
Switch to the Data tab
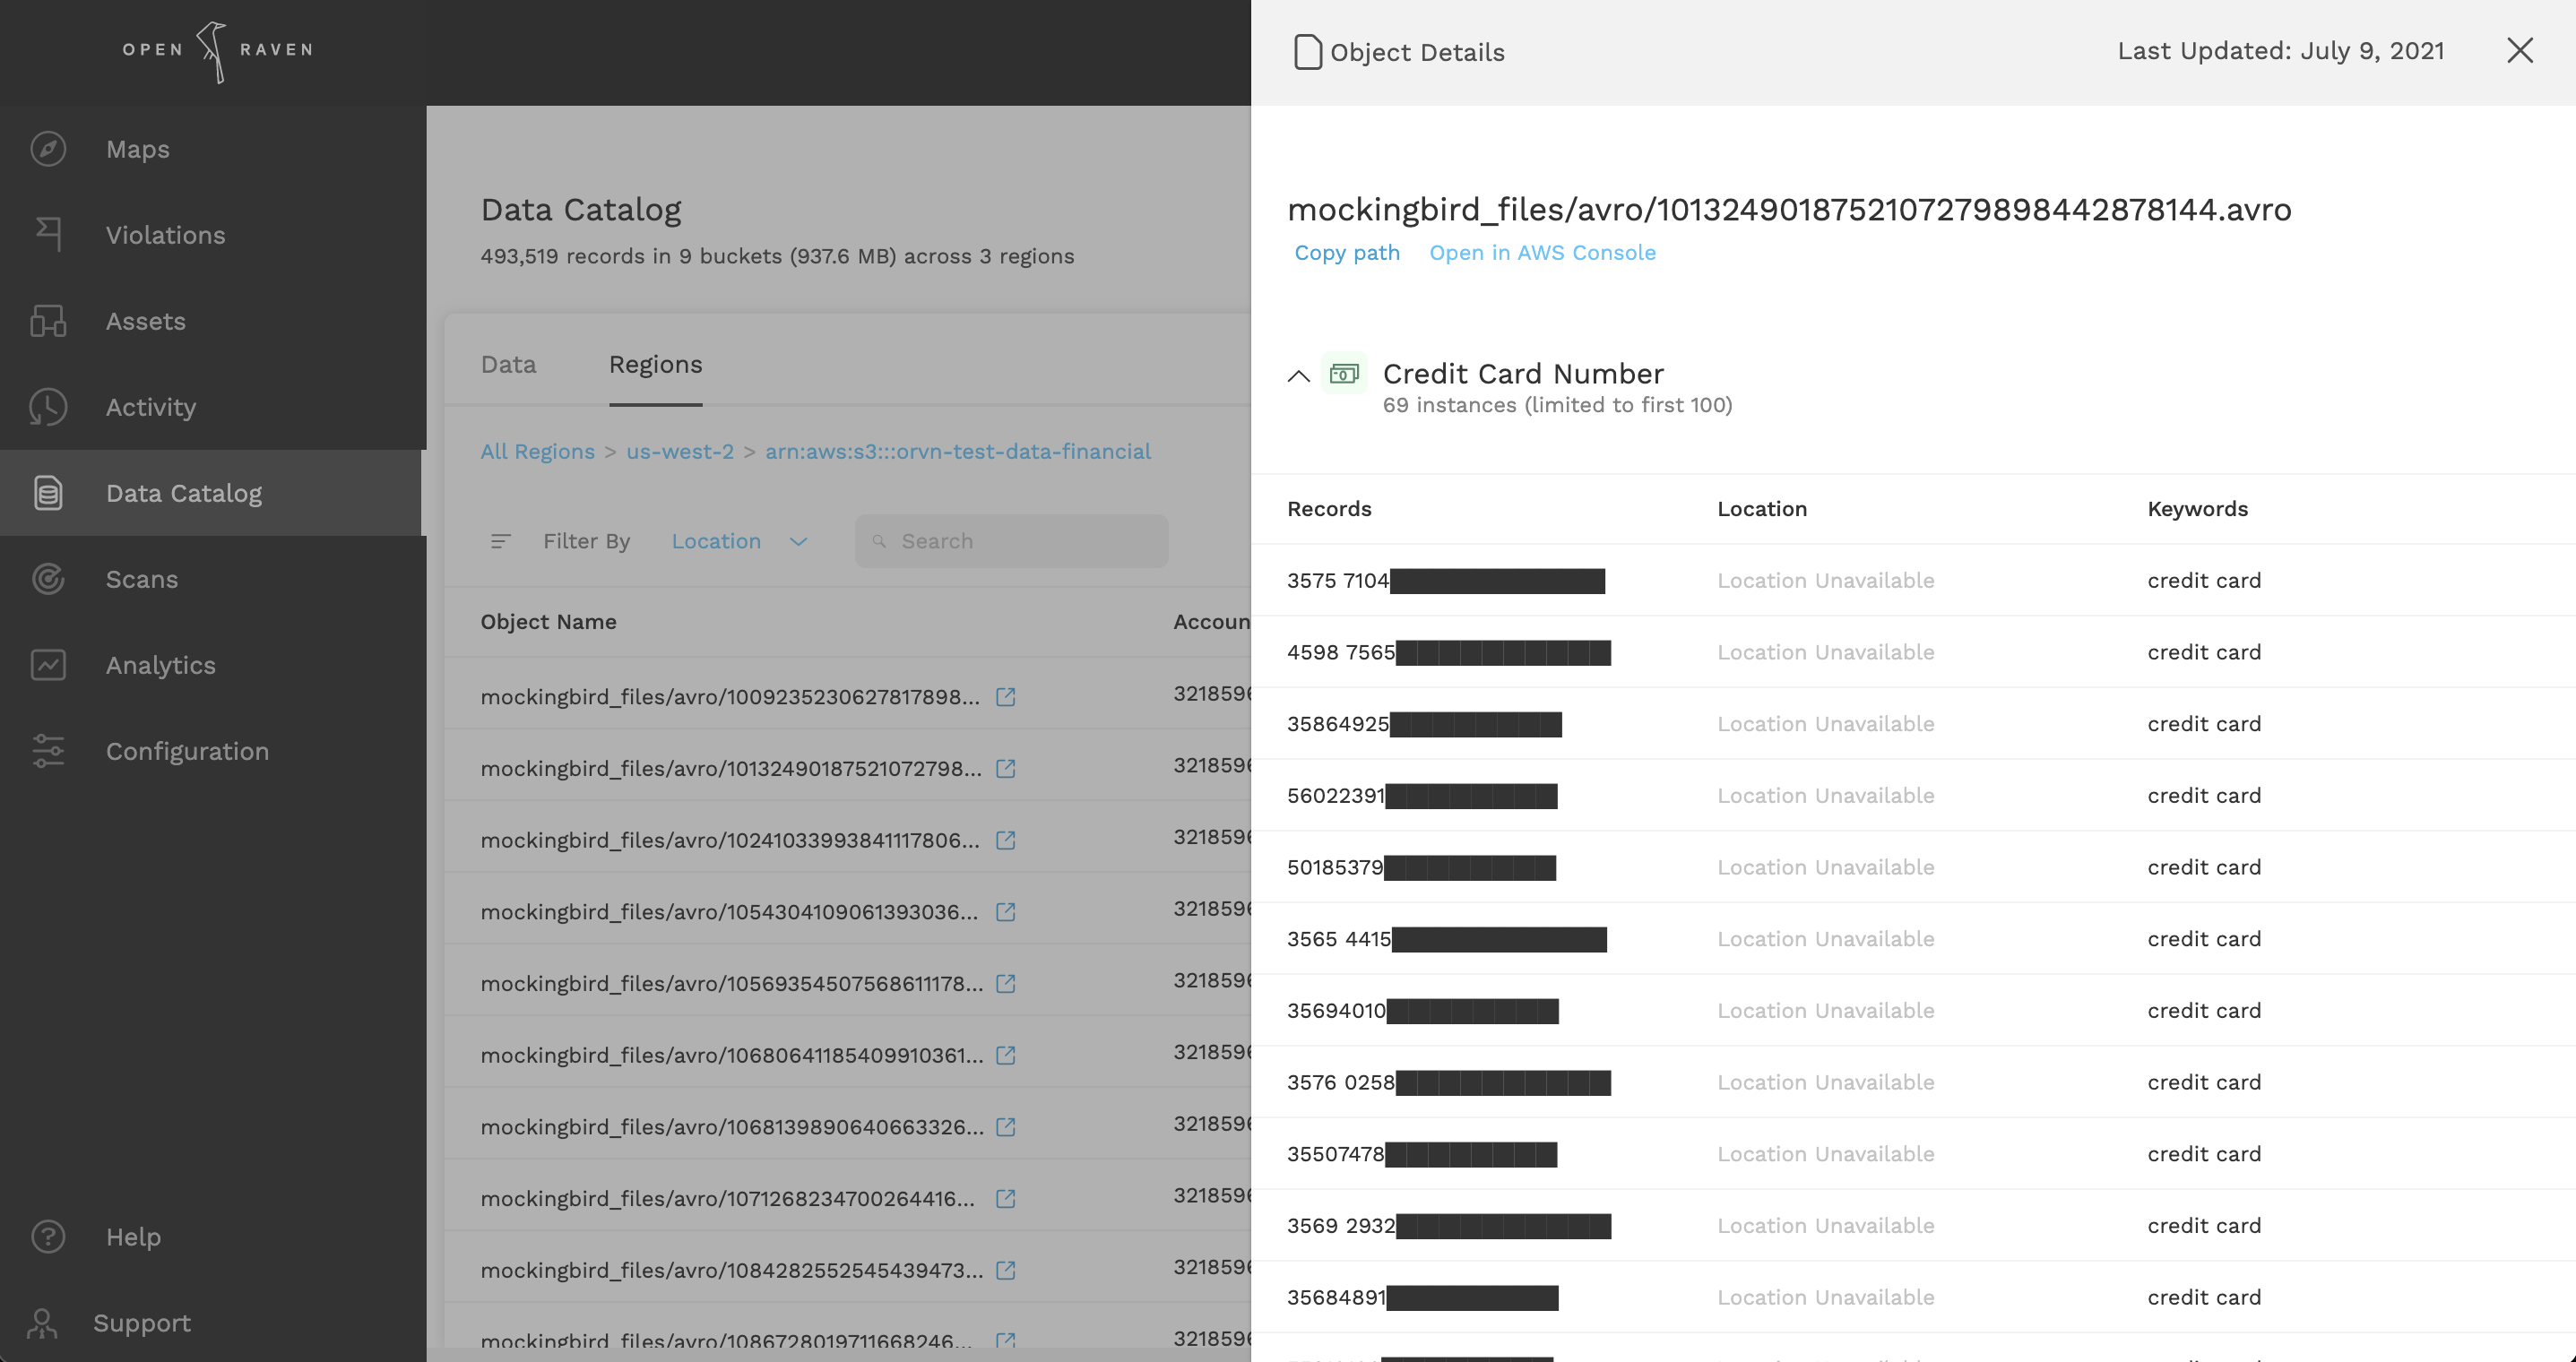click(508, 364)
